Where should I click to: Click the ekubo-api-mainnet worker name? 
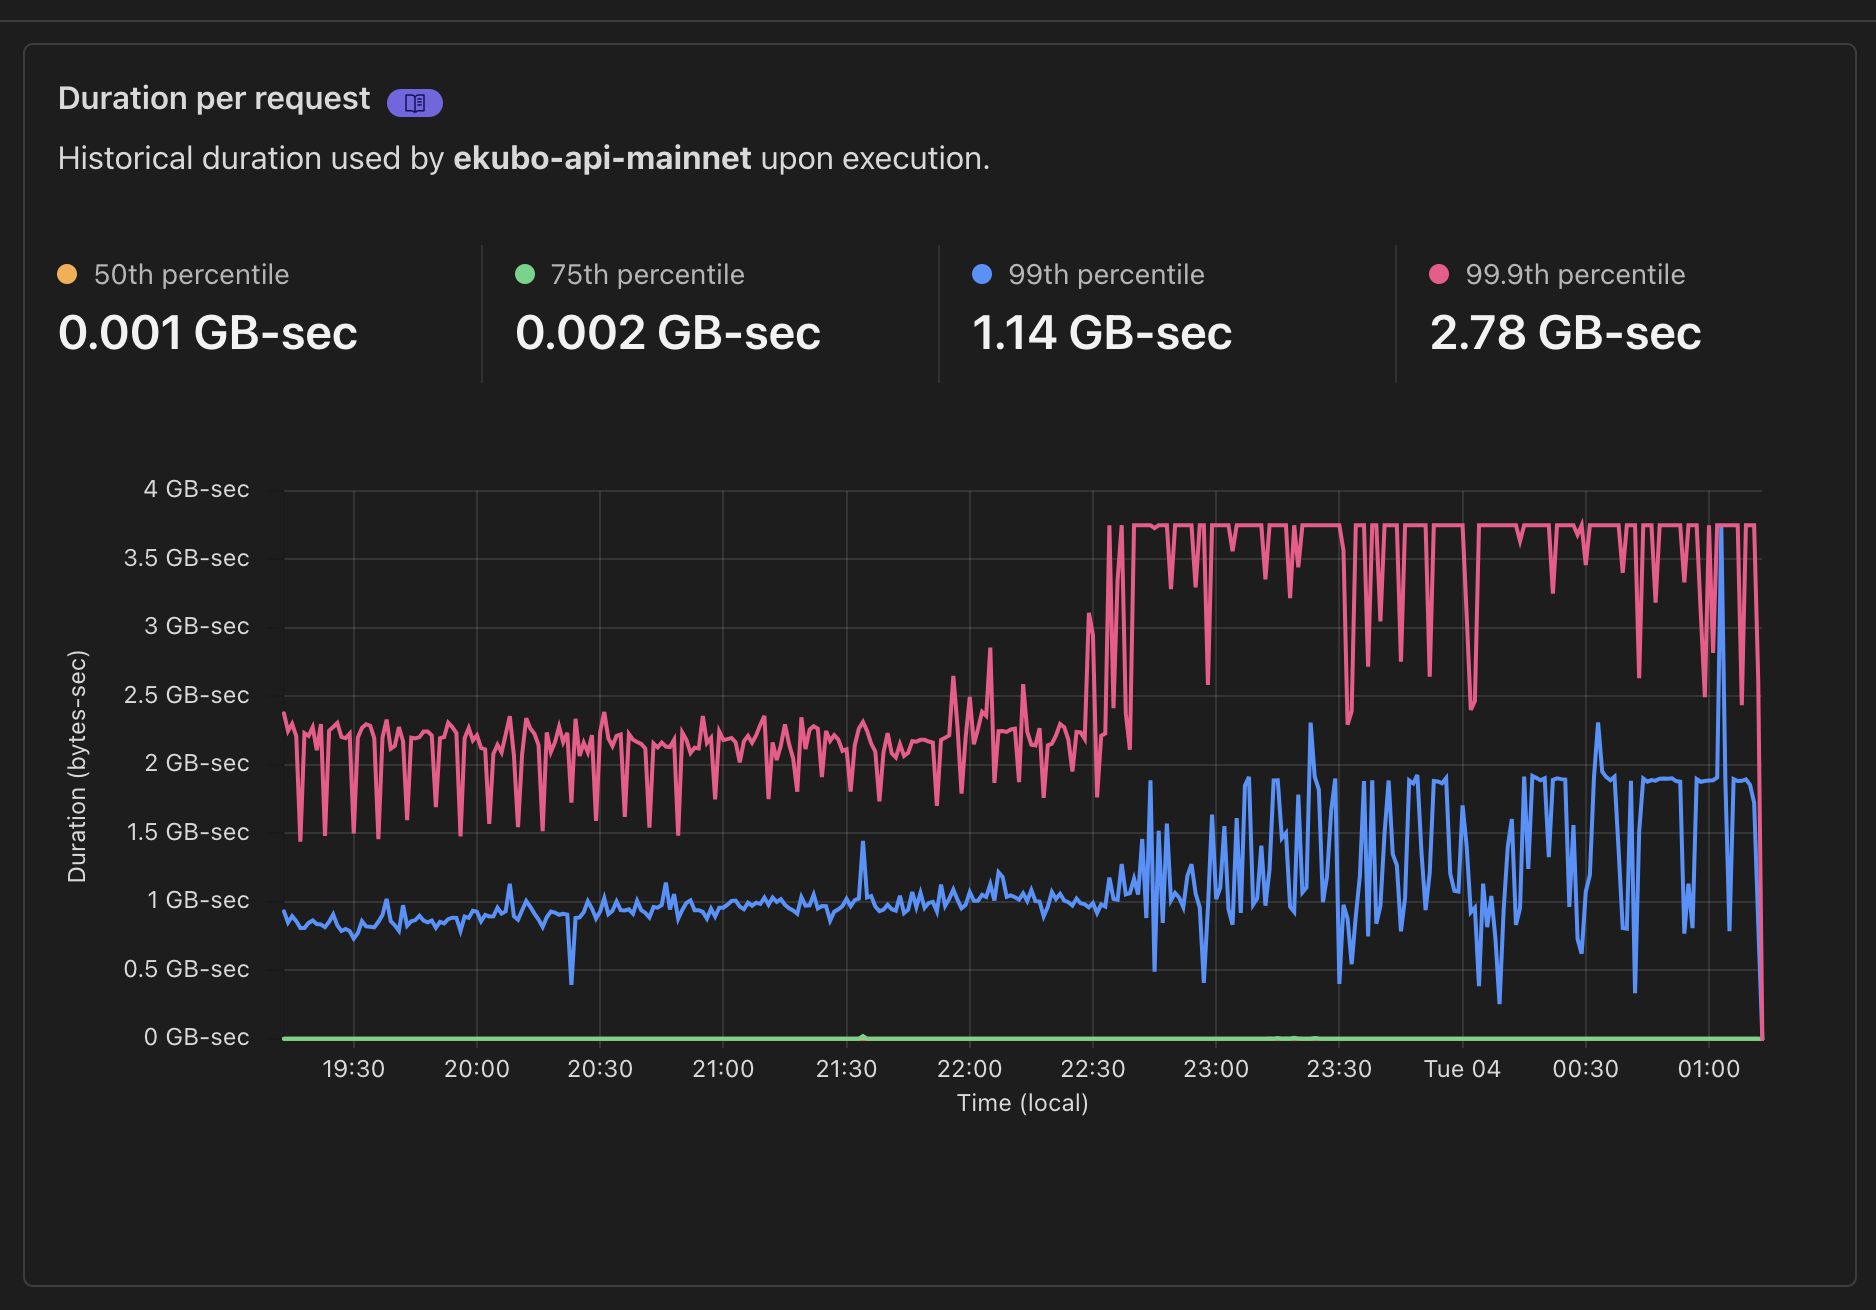(x=603, y=158)
